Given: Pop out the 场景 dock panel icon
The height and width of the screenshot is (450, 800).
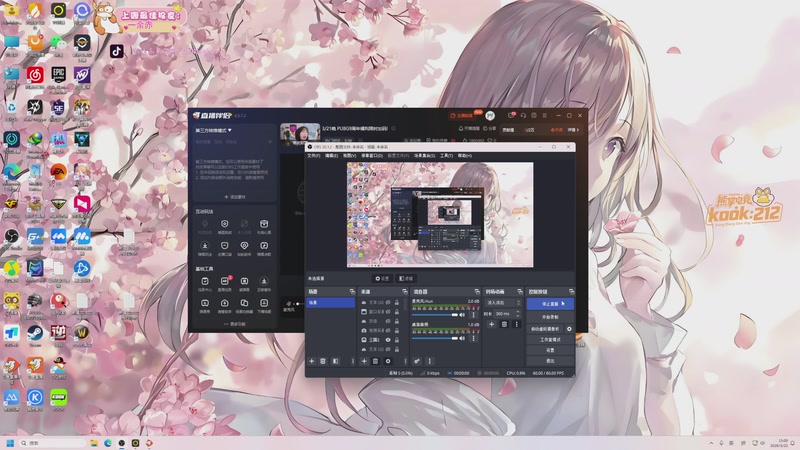Looking at the screenshot, I should click(x=352, y=291).
